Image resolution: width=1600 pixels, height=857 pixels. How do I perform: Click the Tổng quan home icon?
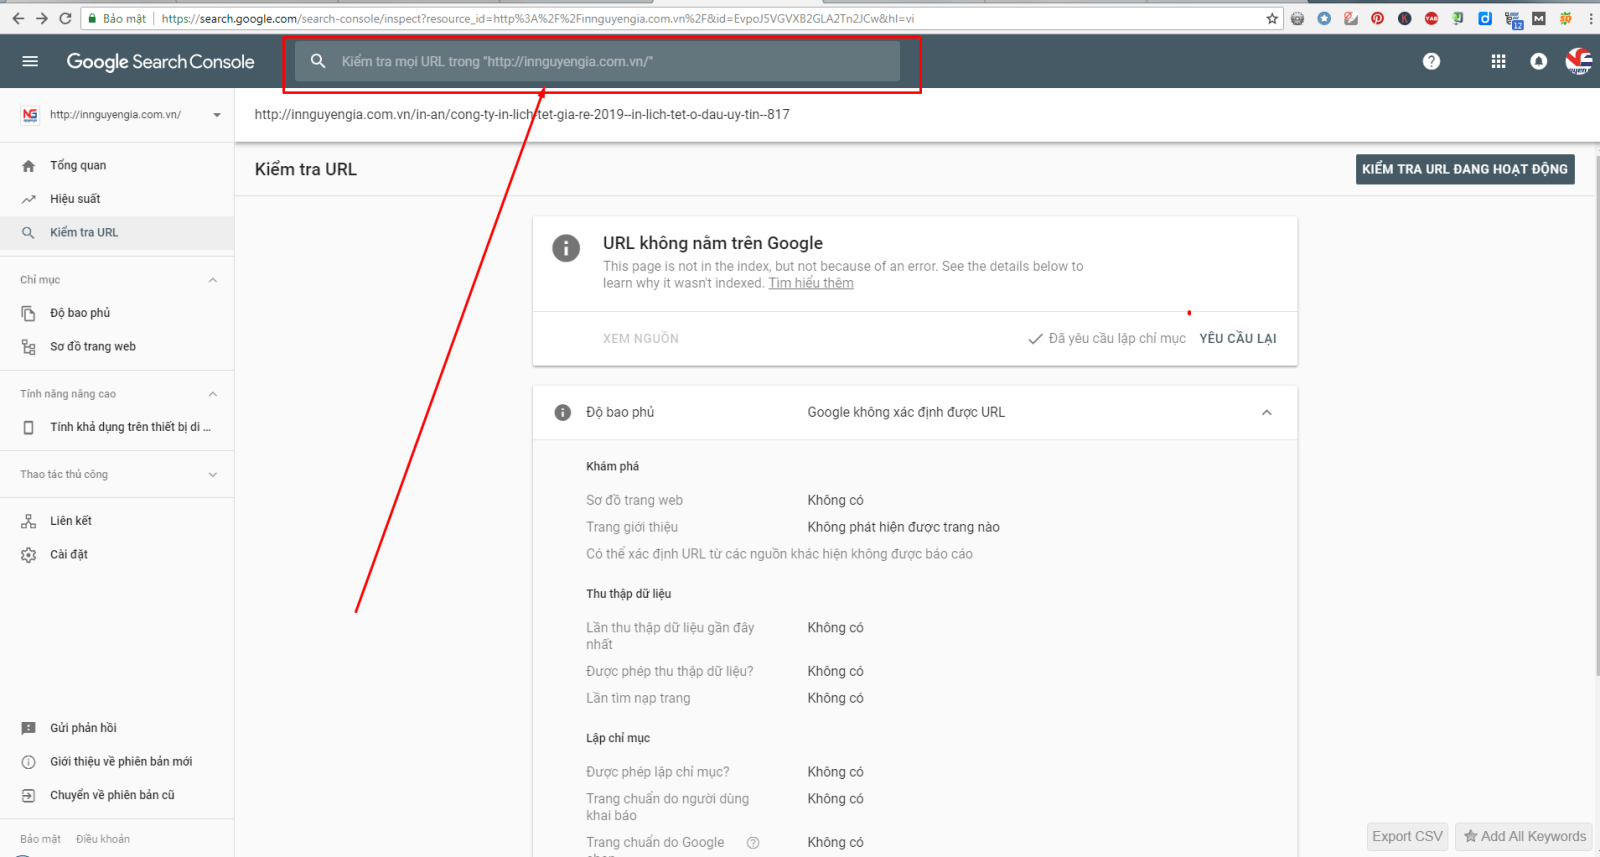click(28, 166)
